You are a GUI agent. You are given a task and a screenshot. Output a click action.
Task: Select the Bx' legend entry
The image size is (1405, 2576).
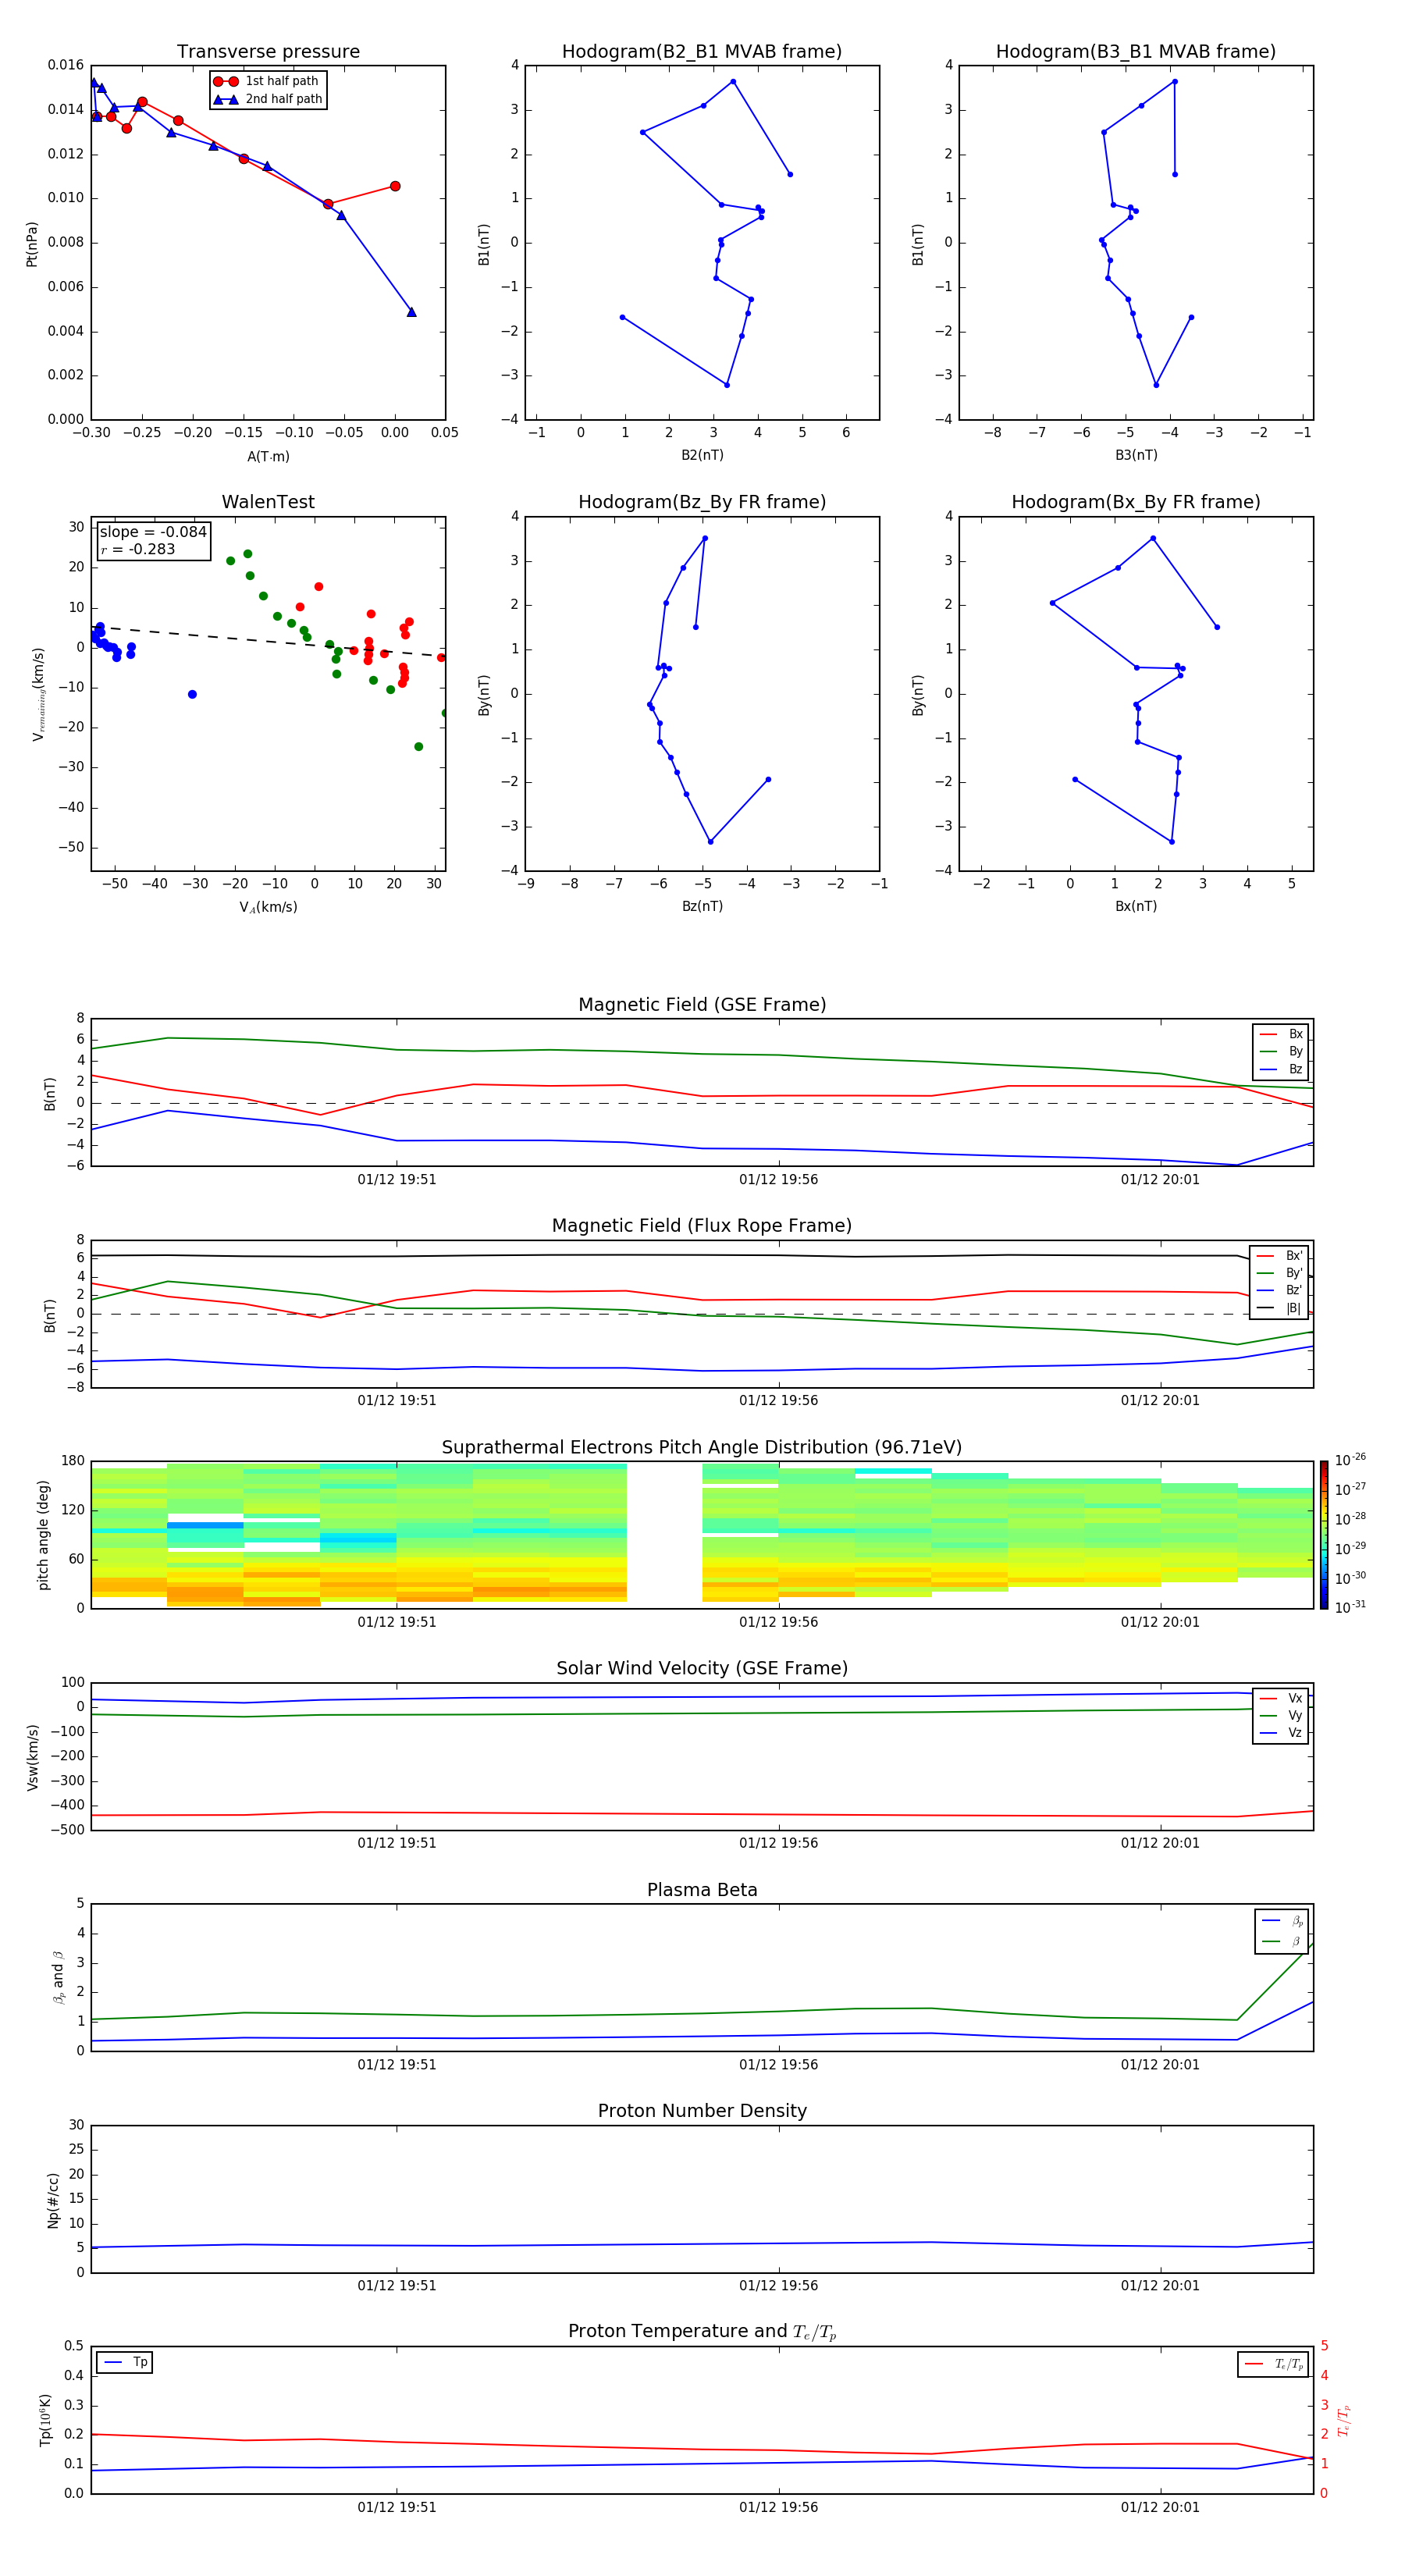1279,1256
